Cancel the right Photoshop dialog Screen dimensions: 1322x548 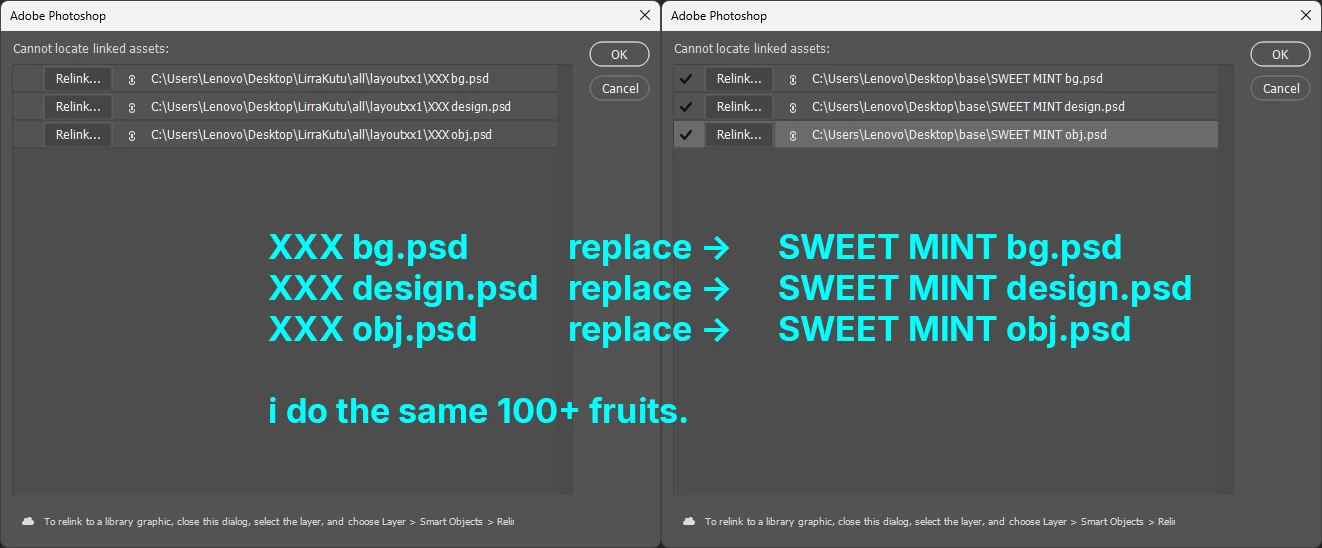coord(1280,88)
